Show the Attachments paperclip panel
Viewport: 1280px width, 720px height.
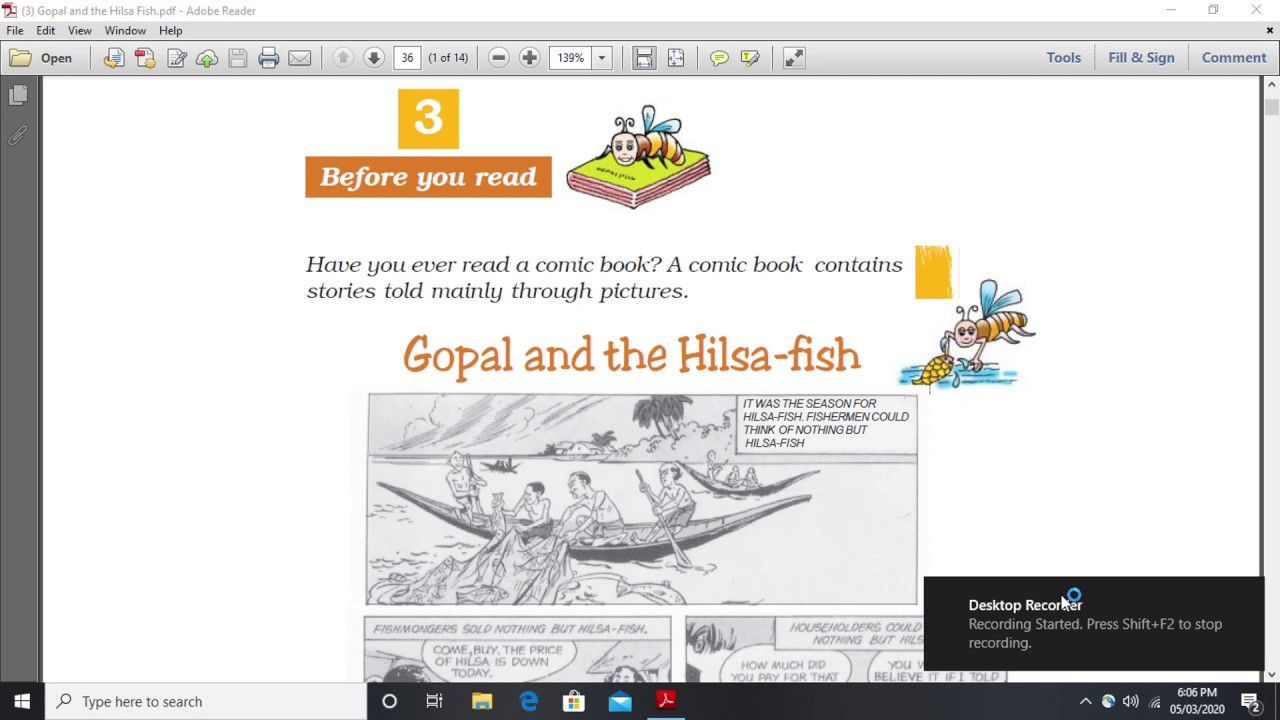pyautogui.click(x=18, y=135)
